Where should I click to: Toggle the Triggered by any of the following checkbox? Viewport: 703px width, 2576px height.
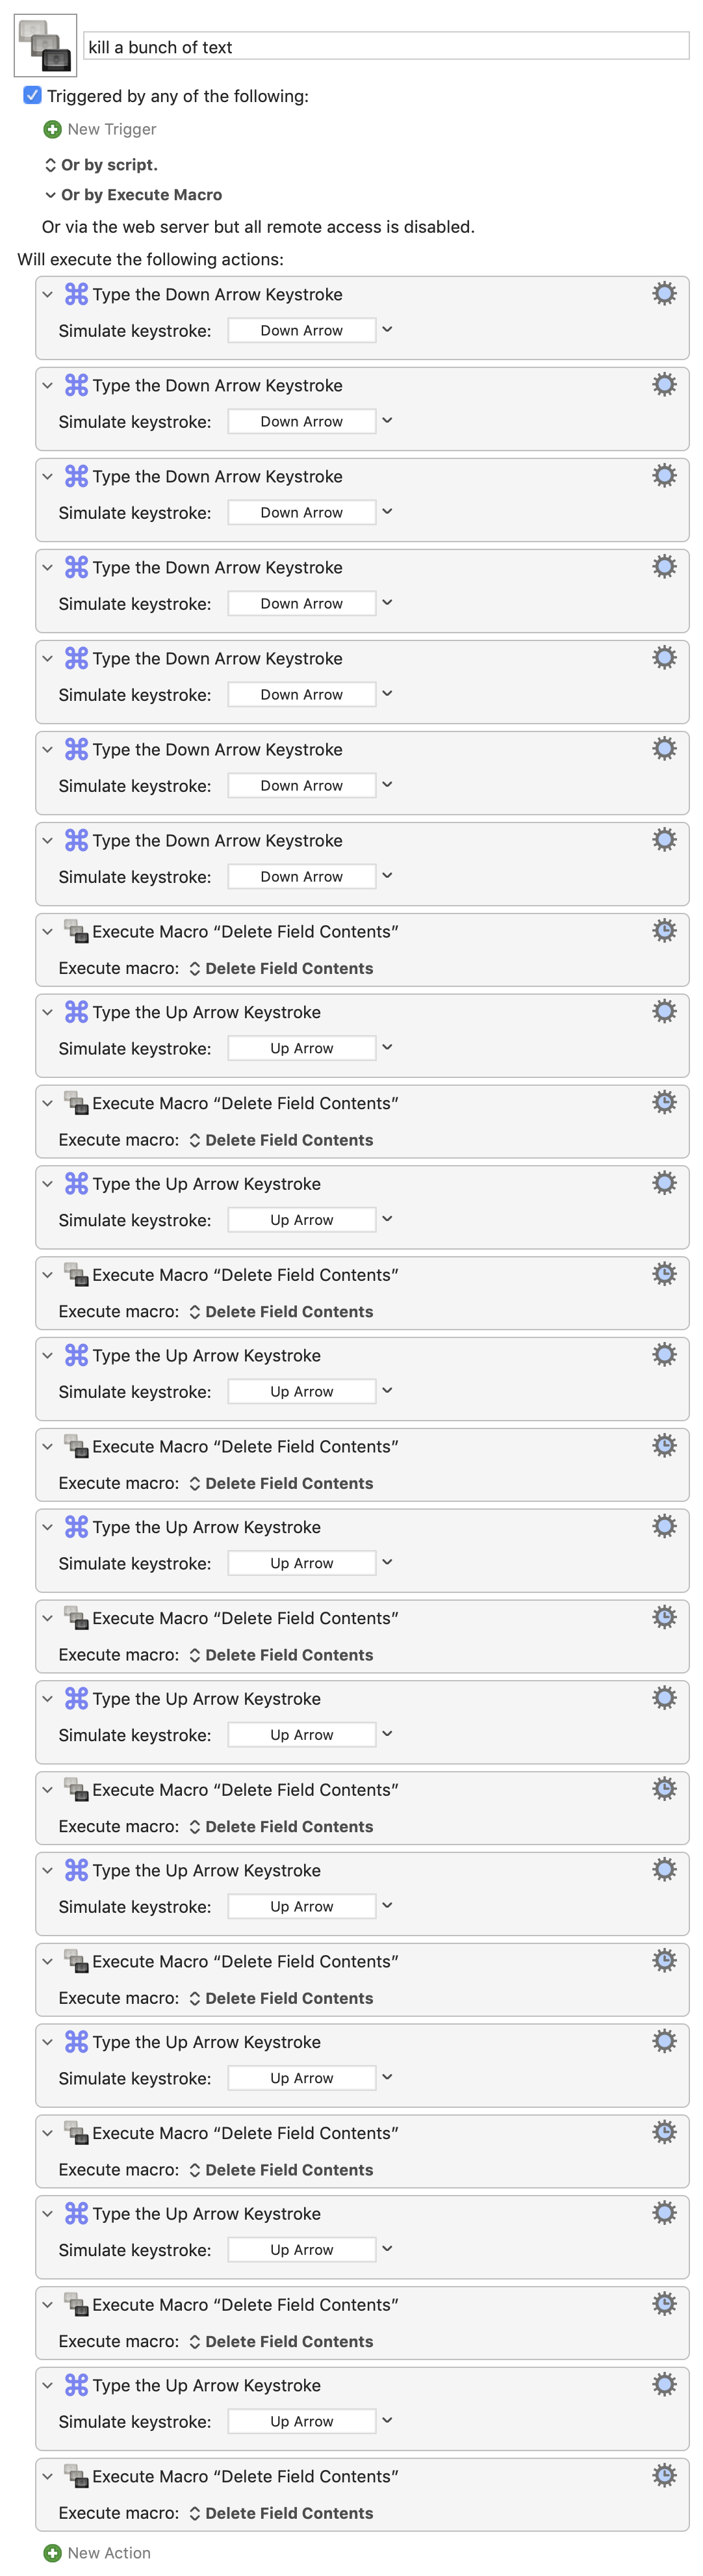point(32,95)
